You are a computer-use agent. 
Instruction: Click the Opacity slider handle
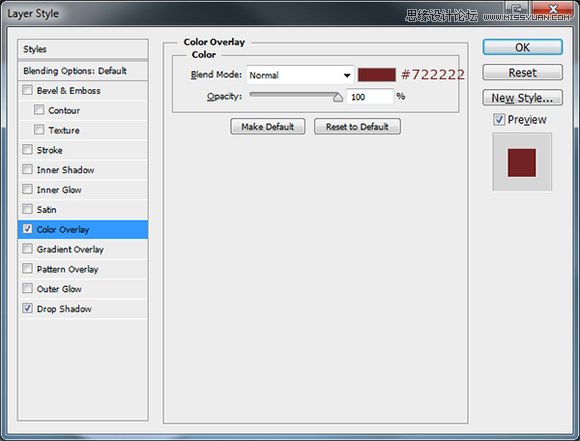click(x=337, y=97)
